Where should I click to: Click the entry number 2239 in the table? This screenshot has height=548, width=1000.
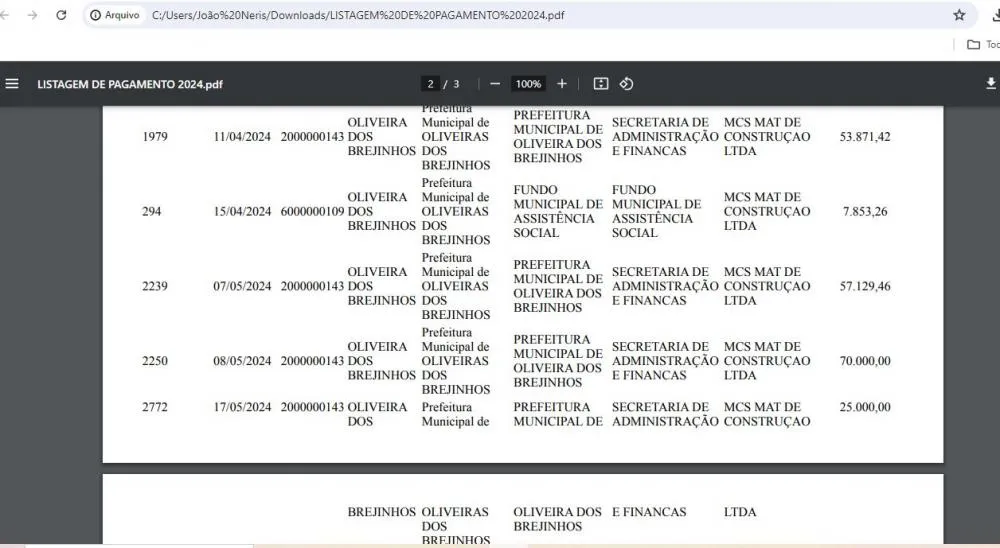point(155,286)
